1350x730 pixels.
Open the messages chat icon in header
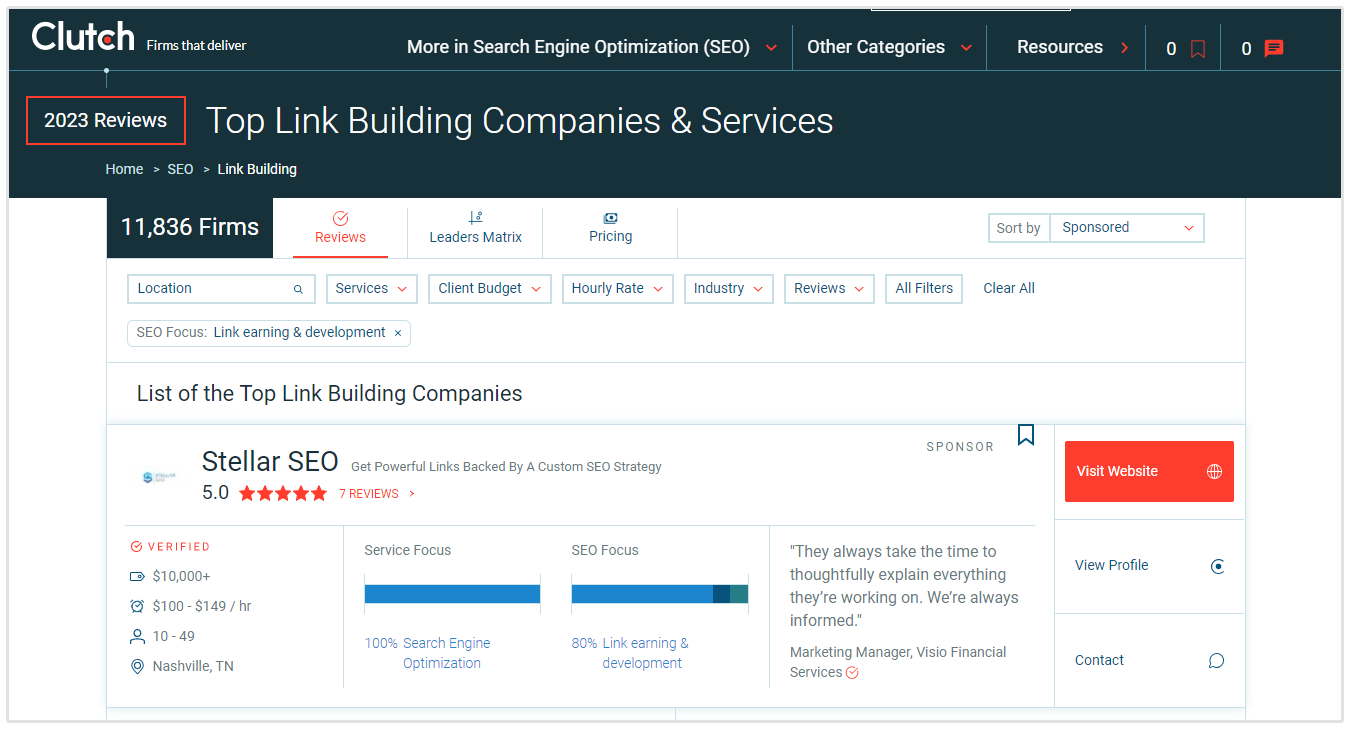(1273, 49)
